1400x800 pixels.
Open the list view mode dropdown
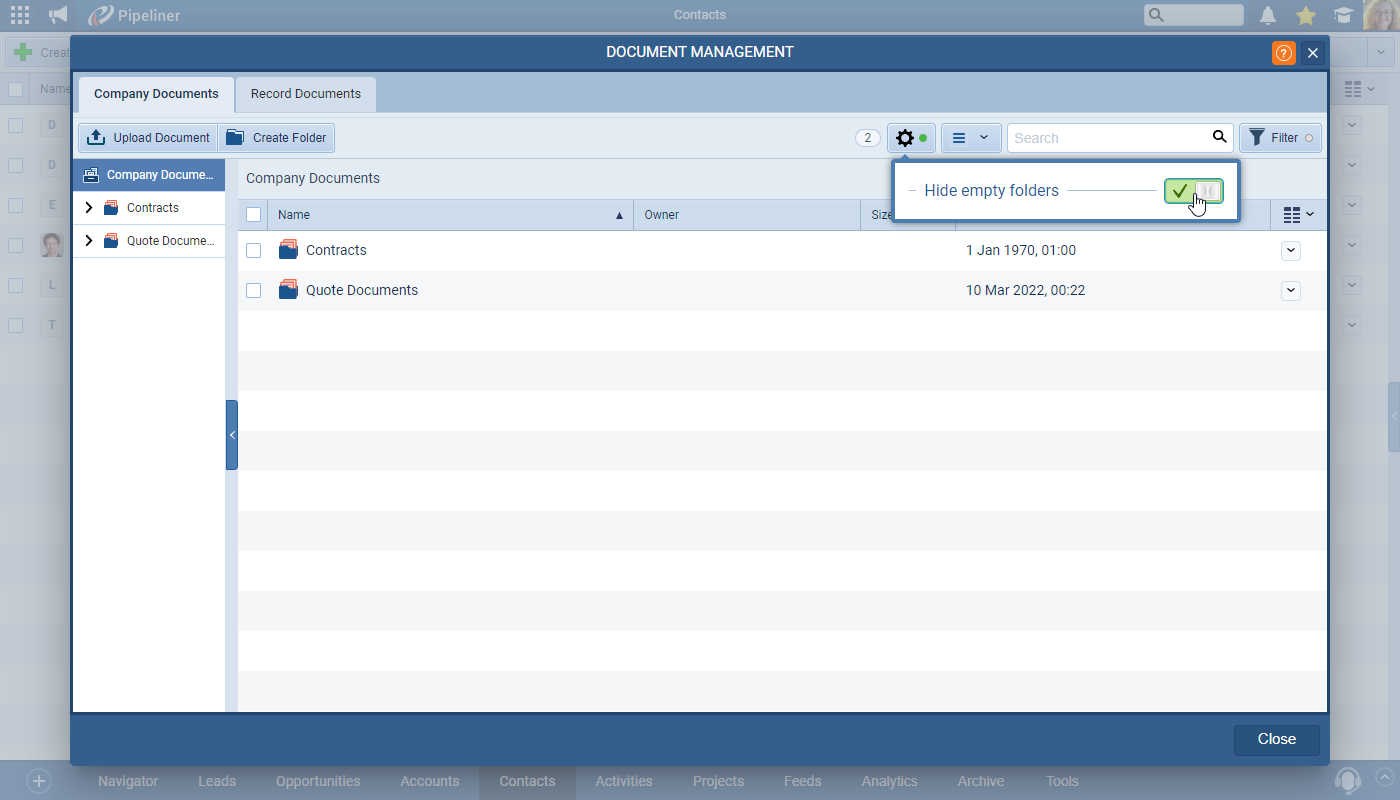coord(970,138)
